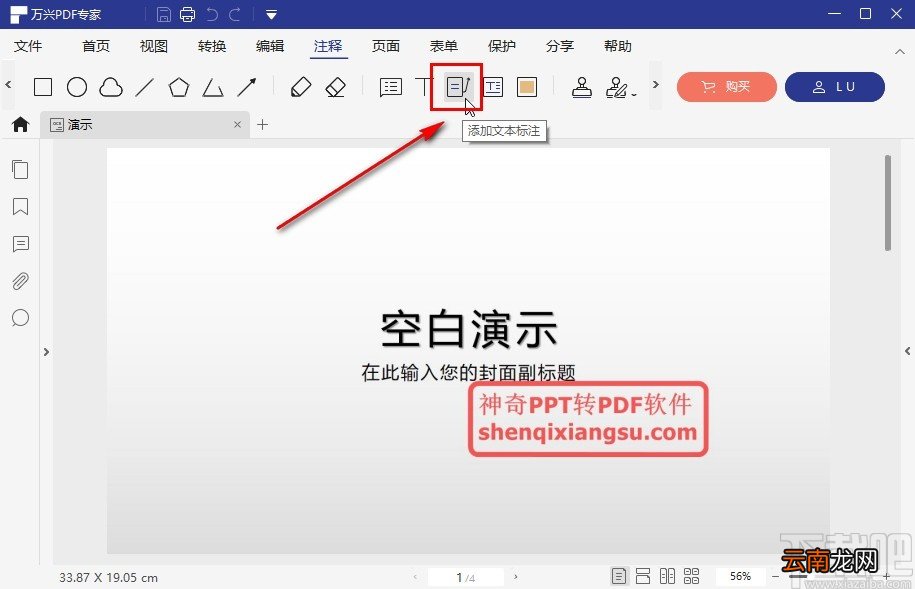Select the text box tool
The height and width of the screenshot is (589, 915).
pyautogui.click(x=493, y=87)
